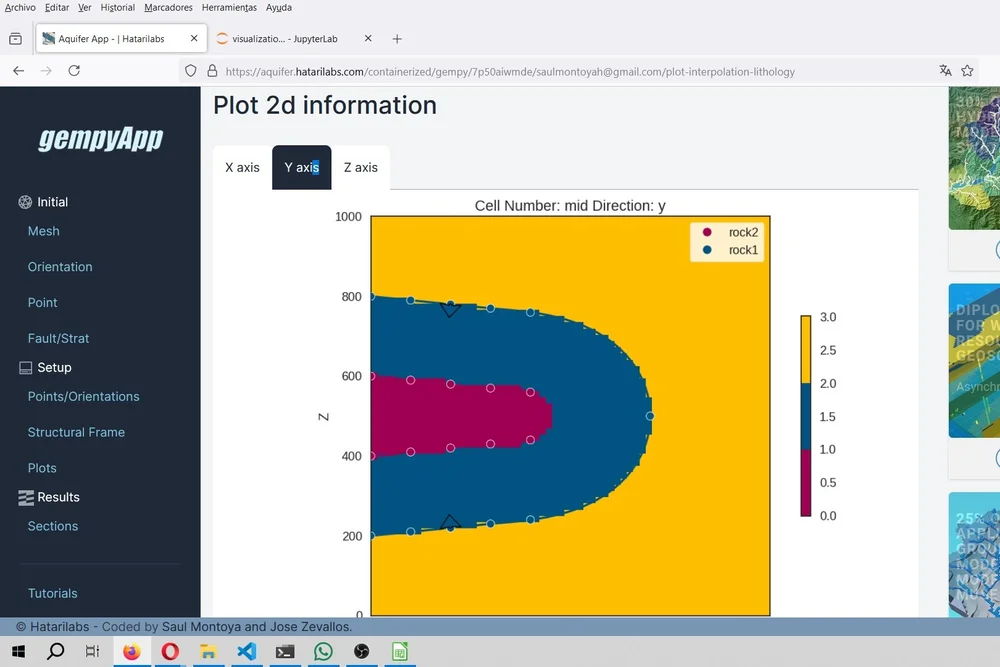This screenshot has width=1000, height=667.
Task: Click the Structural Frame link
Action: 74,431
